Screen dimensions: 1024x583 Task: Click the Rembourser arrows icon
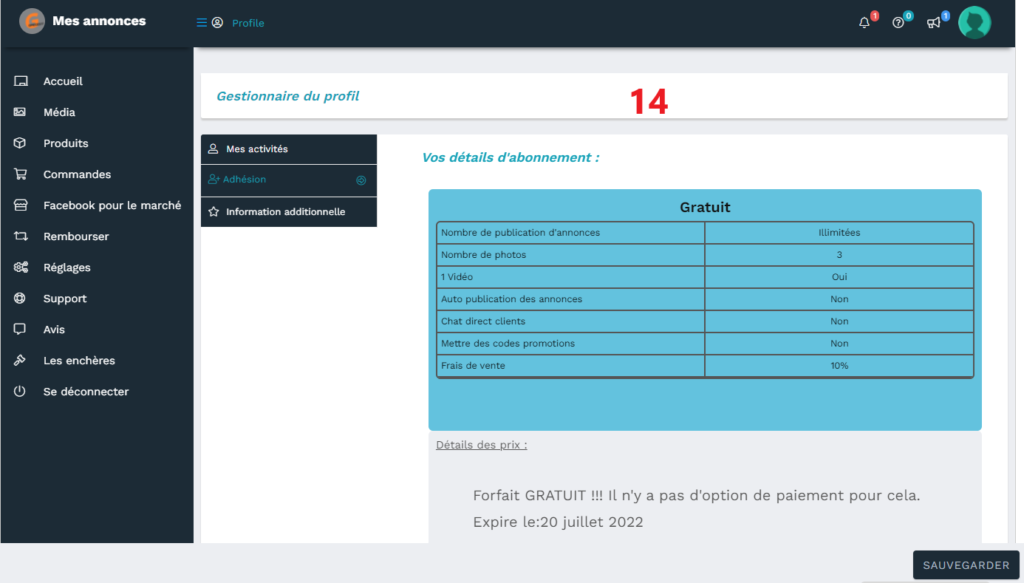tap(20, 236)
